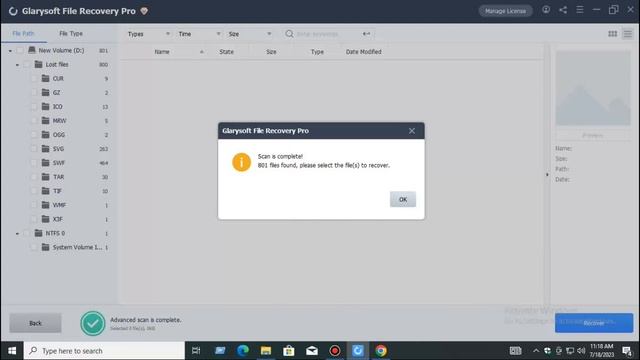Collapse the preview panel with arrow
Viewport: 640px width, 360px height.
click(x=547, y=175)
